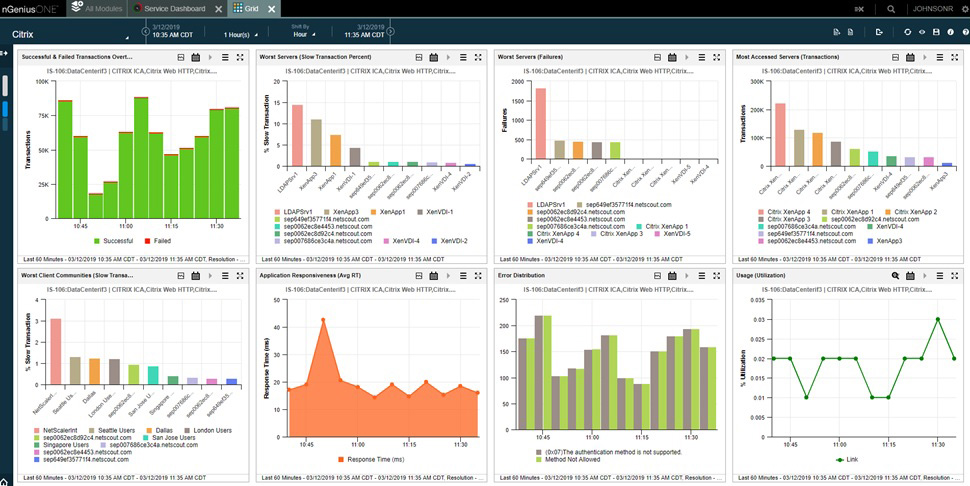970x486 pixels.
Task: Go to home icon at bottom left
Action: pyautogui.click(x=4, y=482)
